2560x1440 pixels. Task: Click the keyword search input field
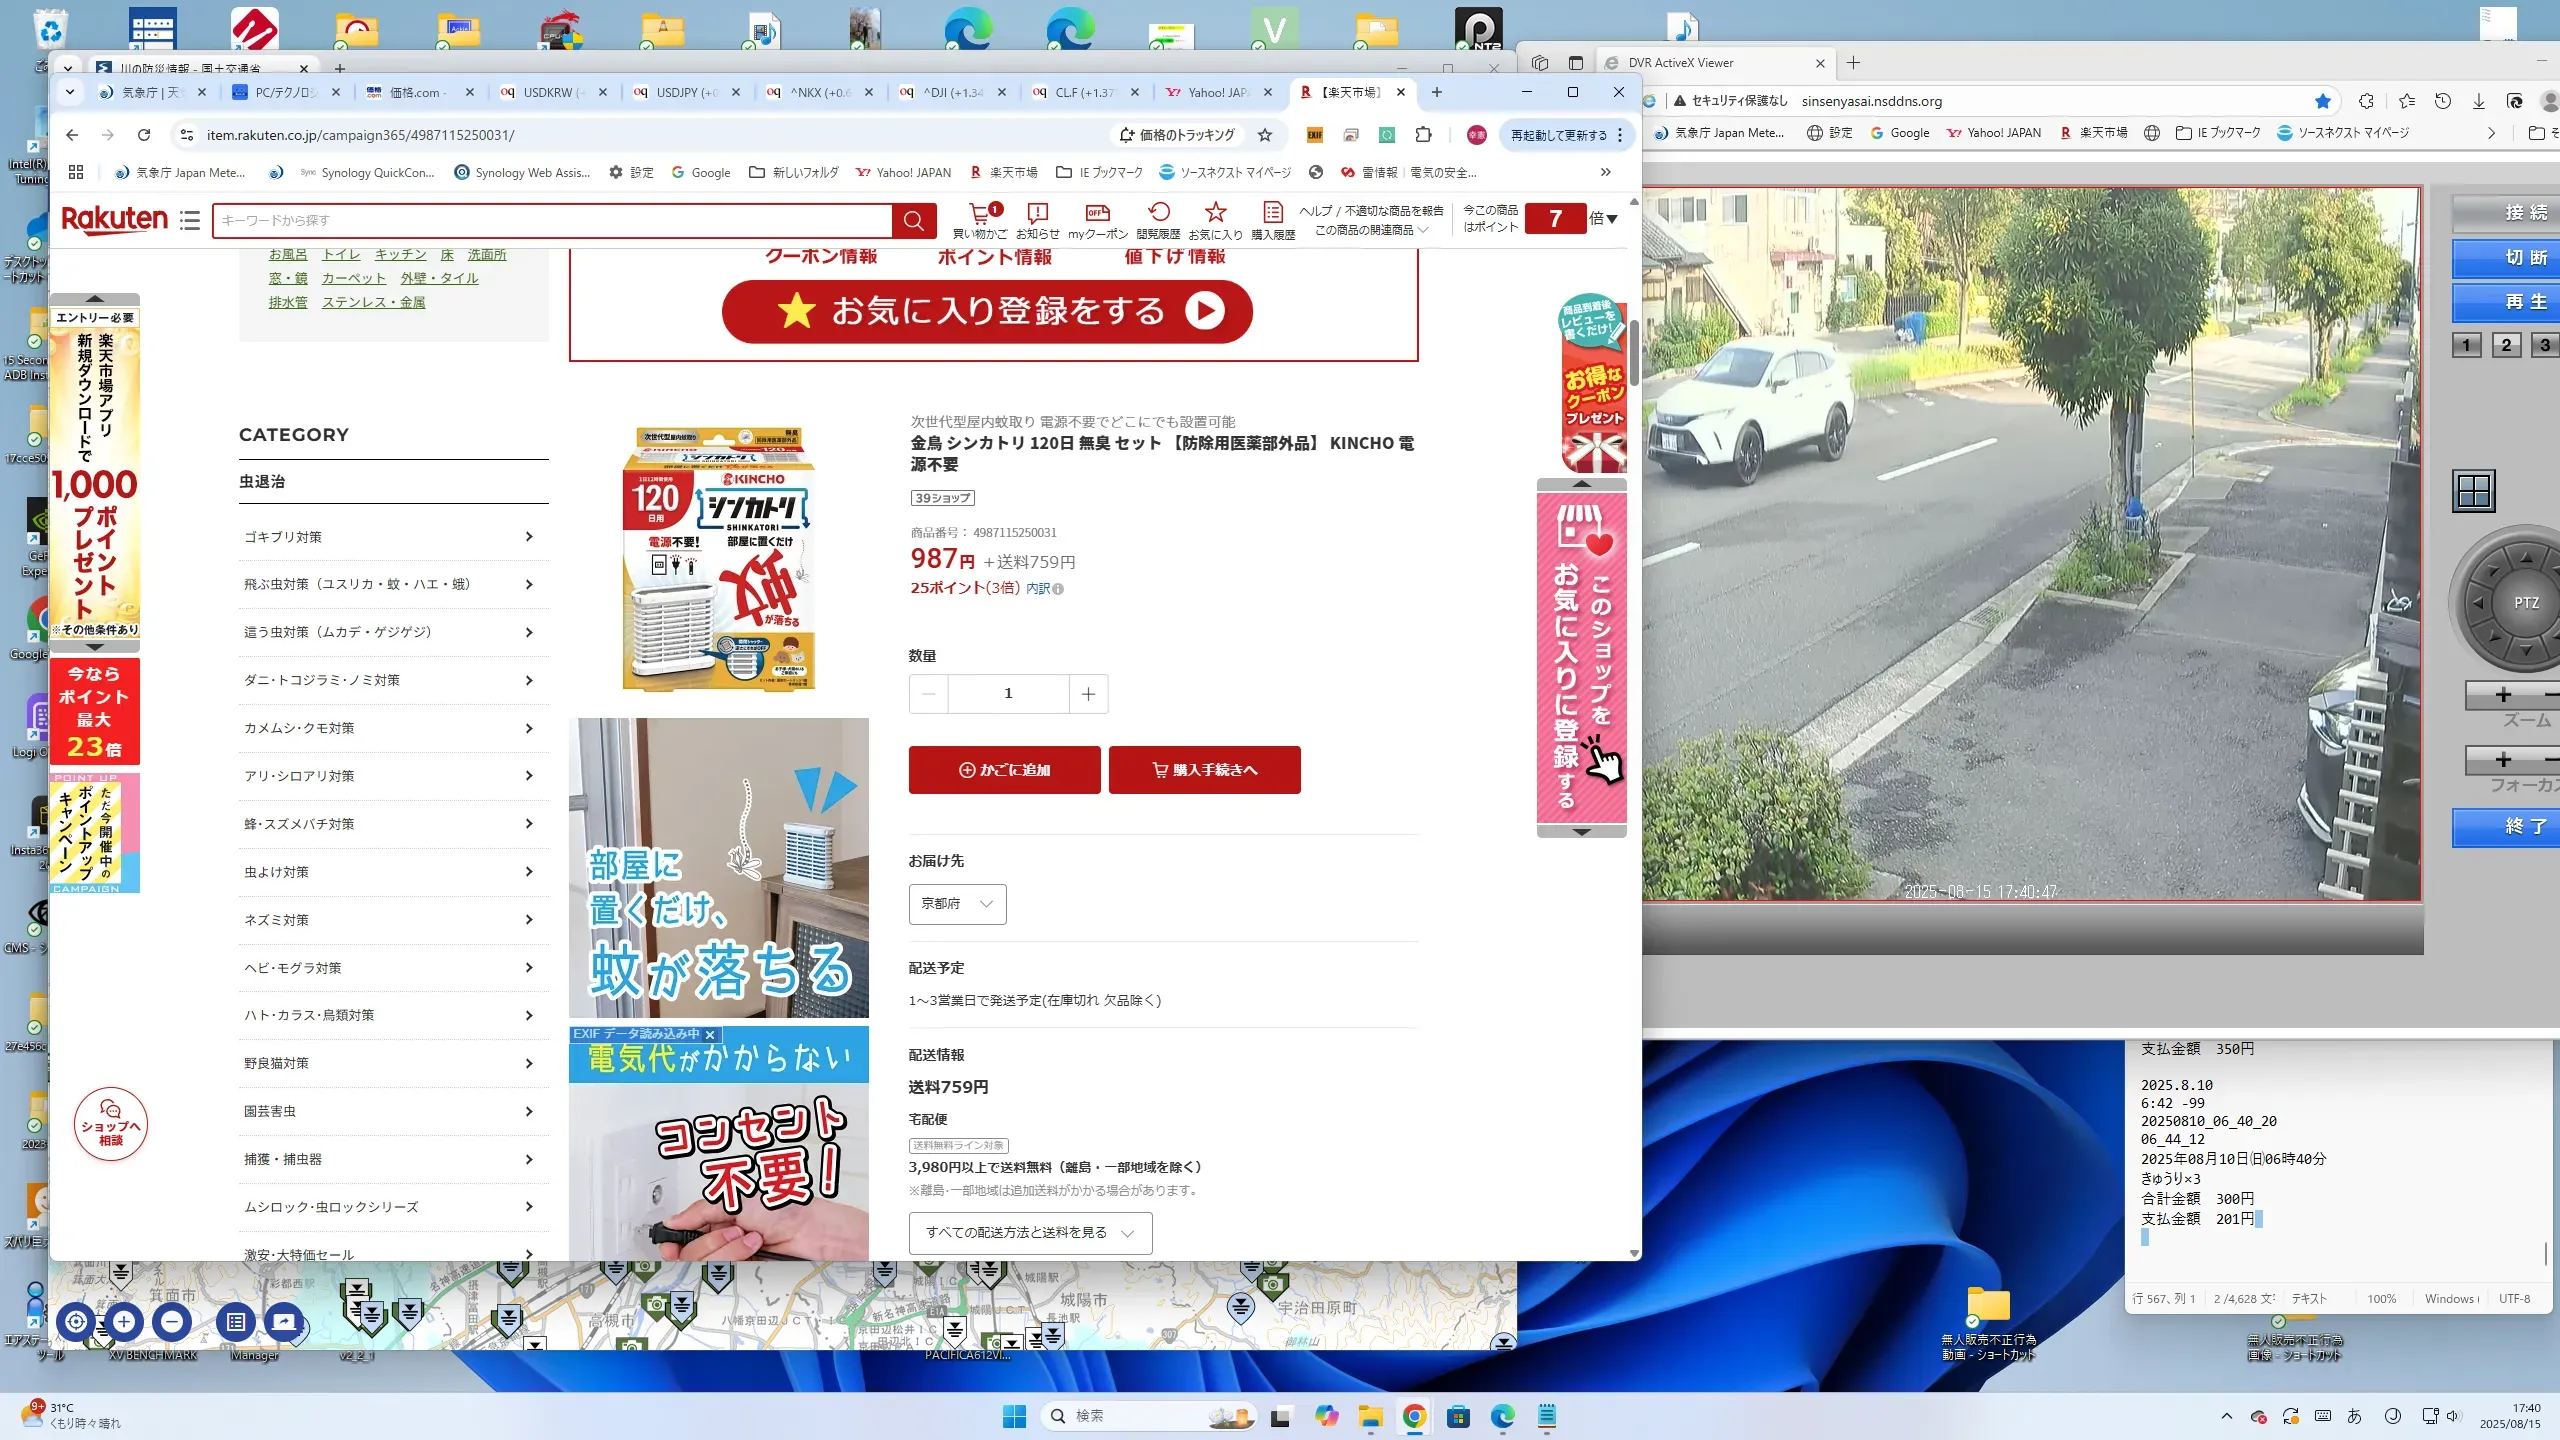coord(550,220)
